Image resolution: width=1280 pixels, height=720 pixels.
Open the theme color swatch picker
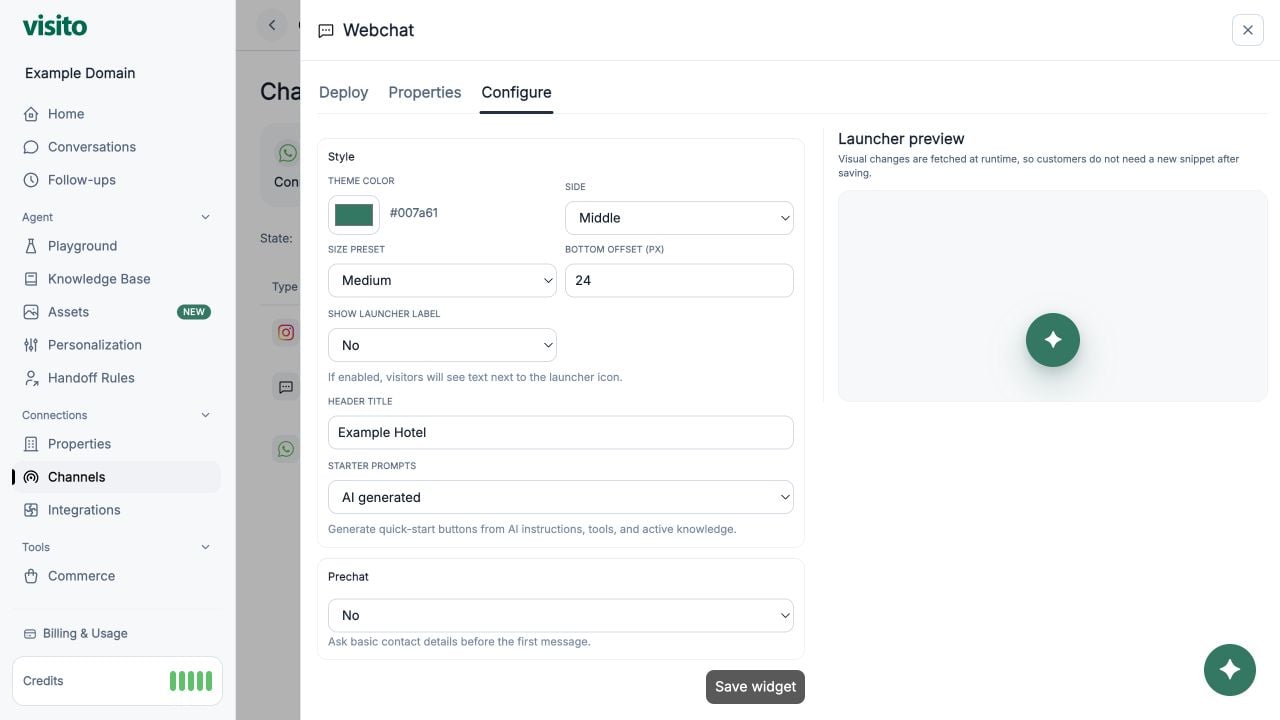pyautogui.click(x=354, y=215)
